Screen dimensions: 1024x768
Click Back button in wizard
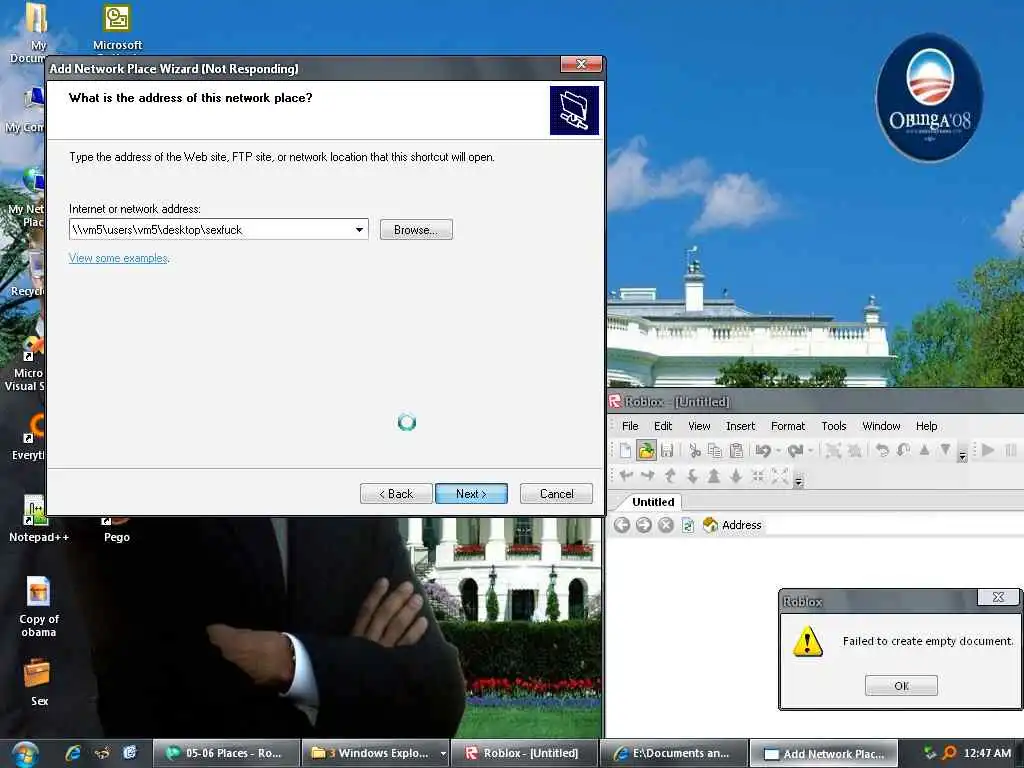396,494
